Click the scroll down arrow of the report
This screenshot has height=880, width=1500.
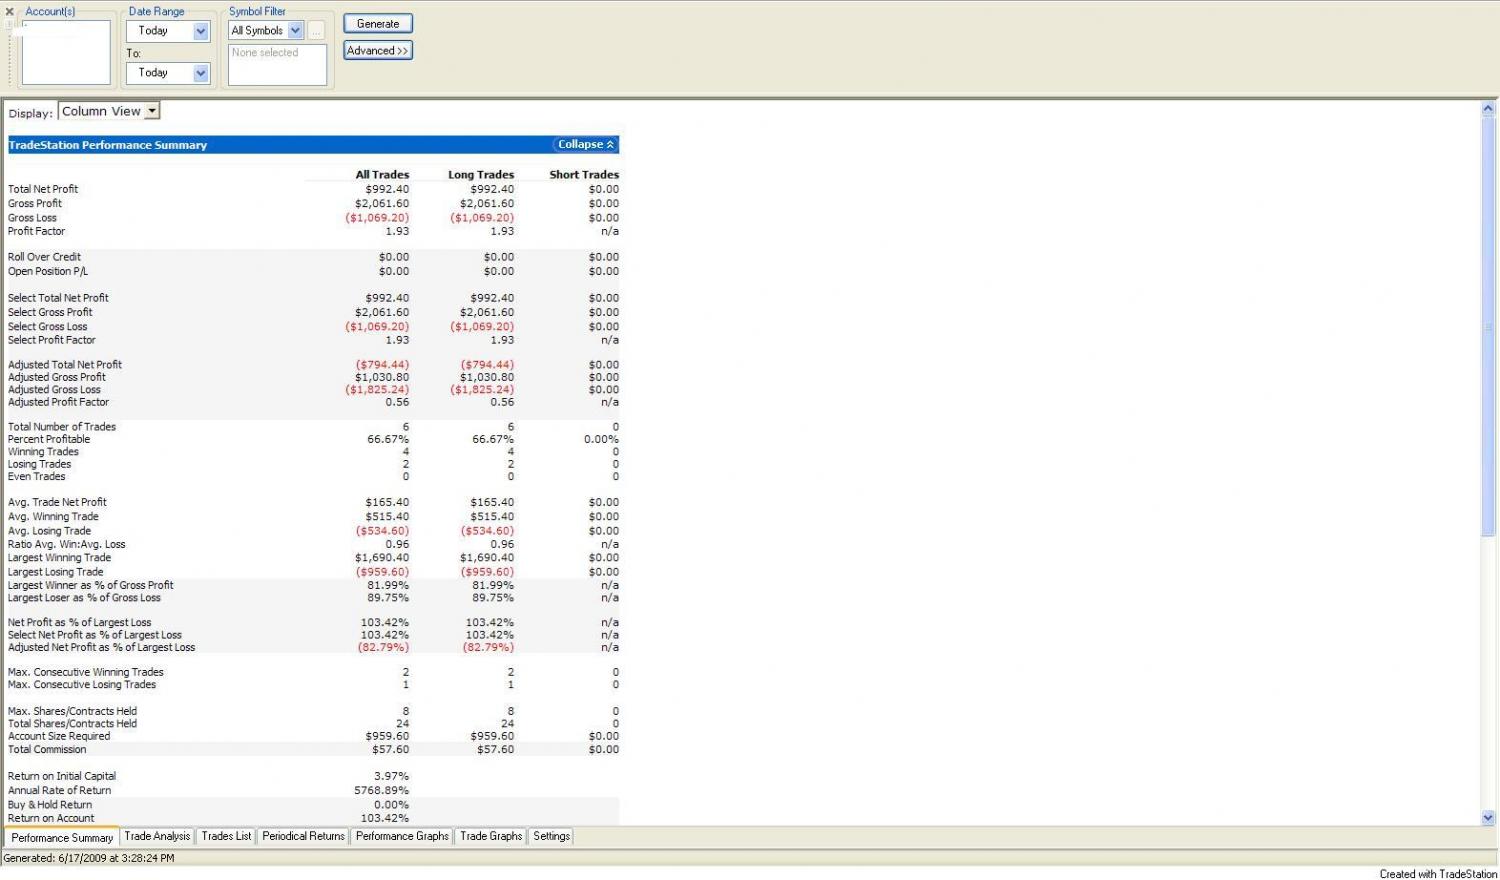click(x=1488, y=817)
